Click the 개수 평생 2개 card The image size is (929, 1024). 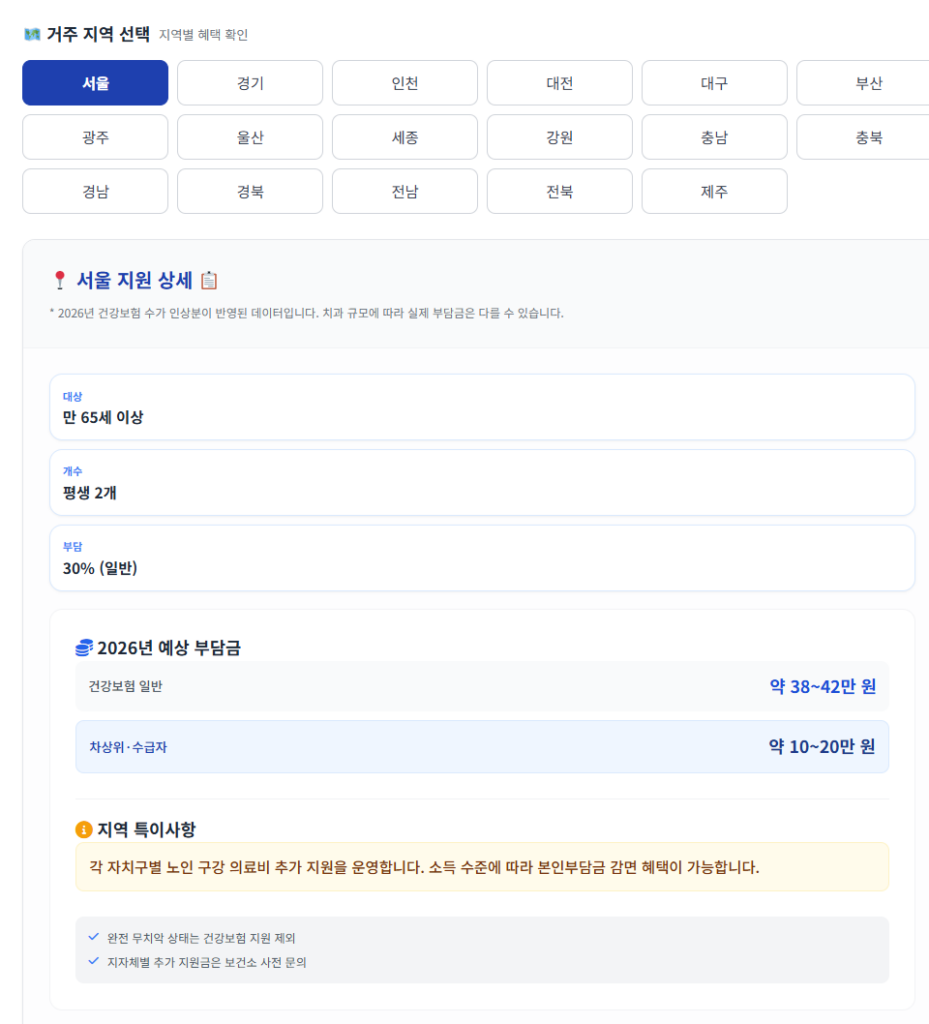tap(482, 482)
